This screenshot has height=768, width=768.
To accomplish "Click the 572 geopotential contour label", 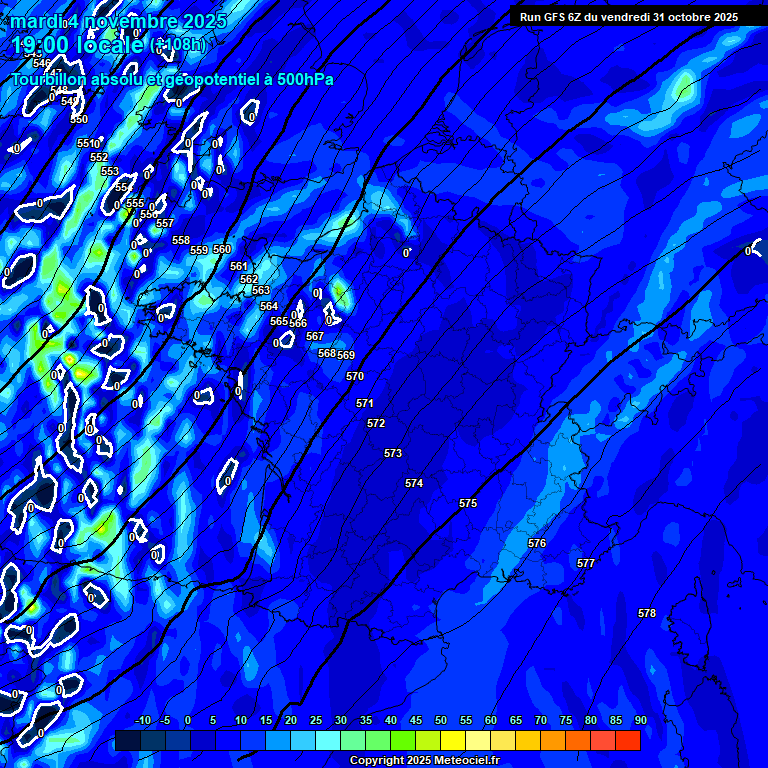I will (376, 424).
